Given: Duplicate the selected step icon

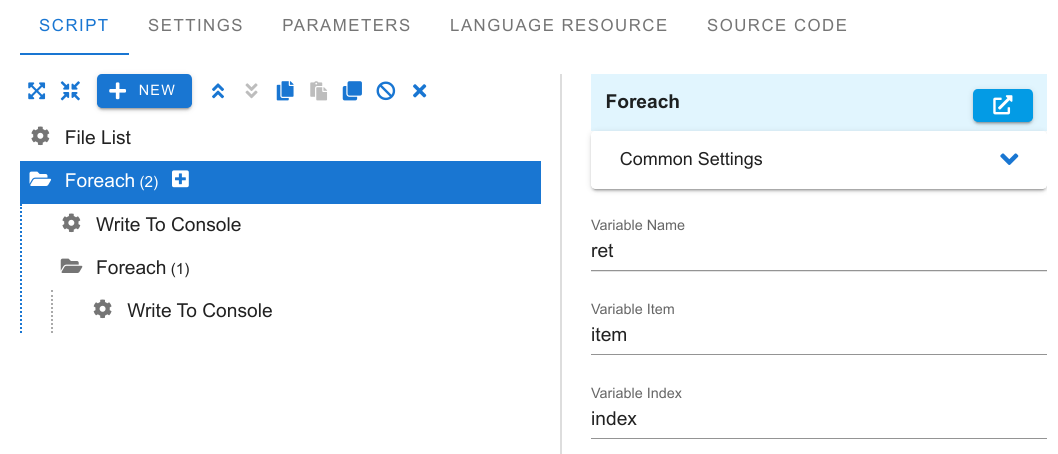Looking at the screenshot, I should tap(352, 91).
